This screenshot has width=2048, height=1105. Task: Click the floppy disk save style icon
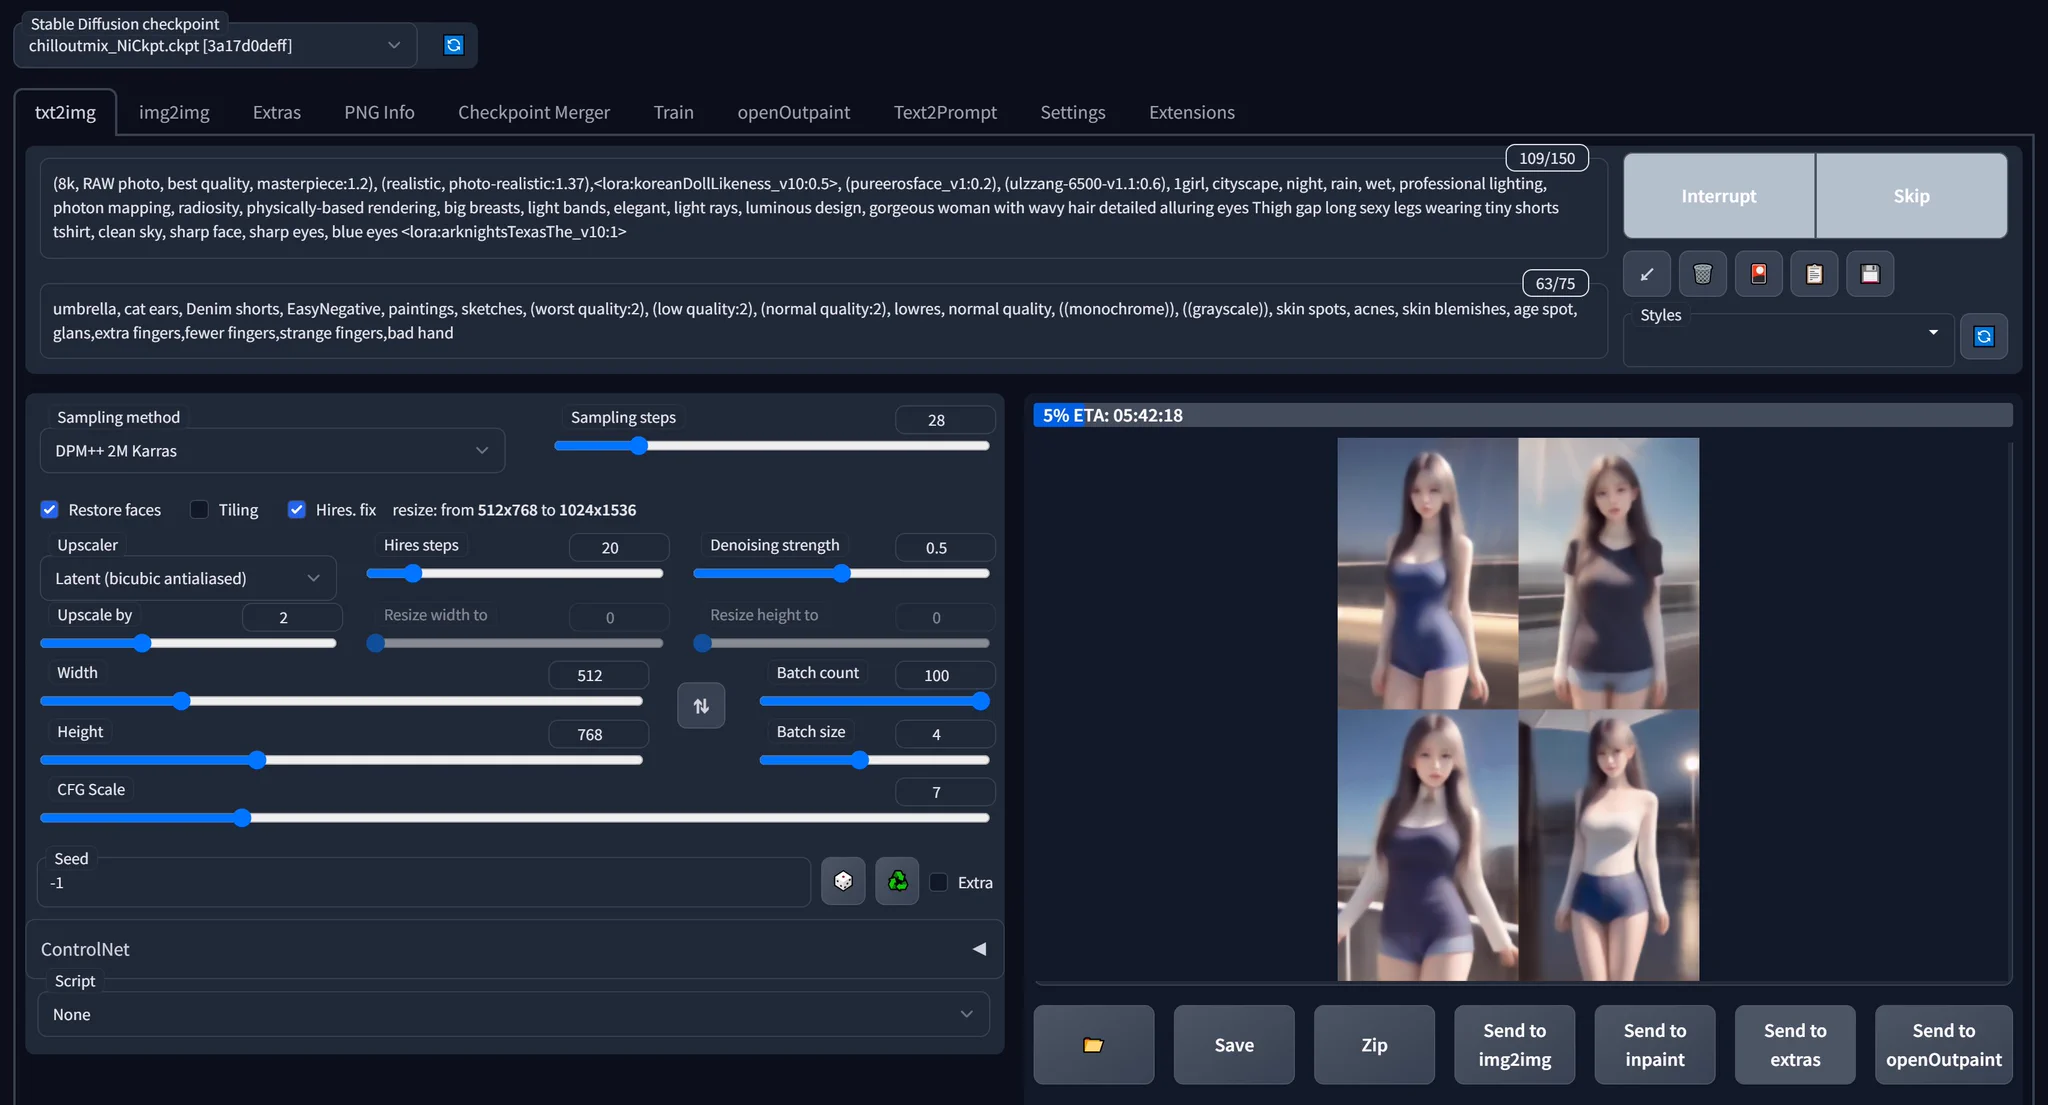[1870, 274]
